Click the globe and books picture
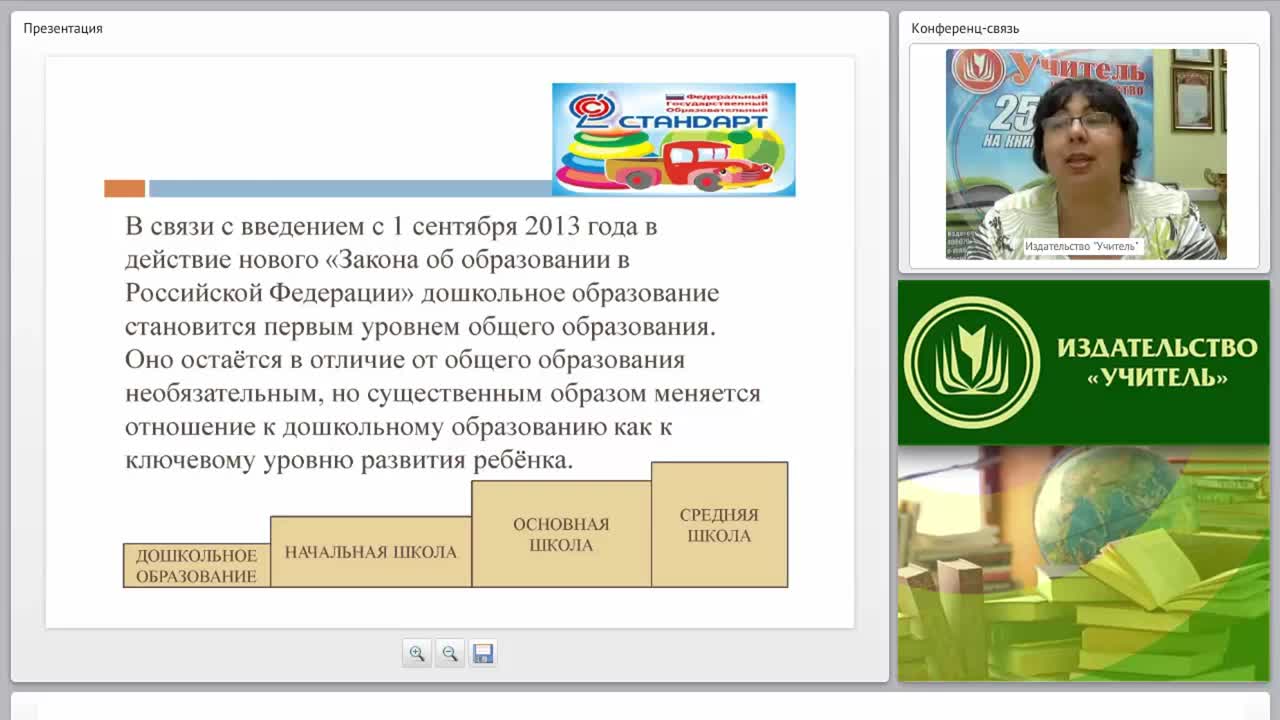Viewport: 1280px width, 720px height. click(x=1083, y=563)
